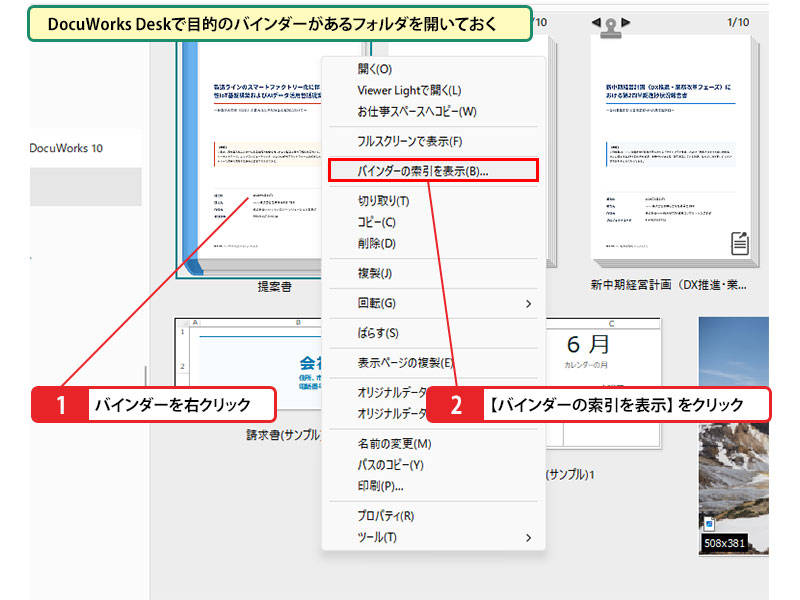Click the small file badge on the photo
Image resolution: width=800 pixels, height=600 pixels.
tap(709, 523)
